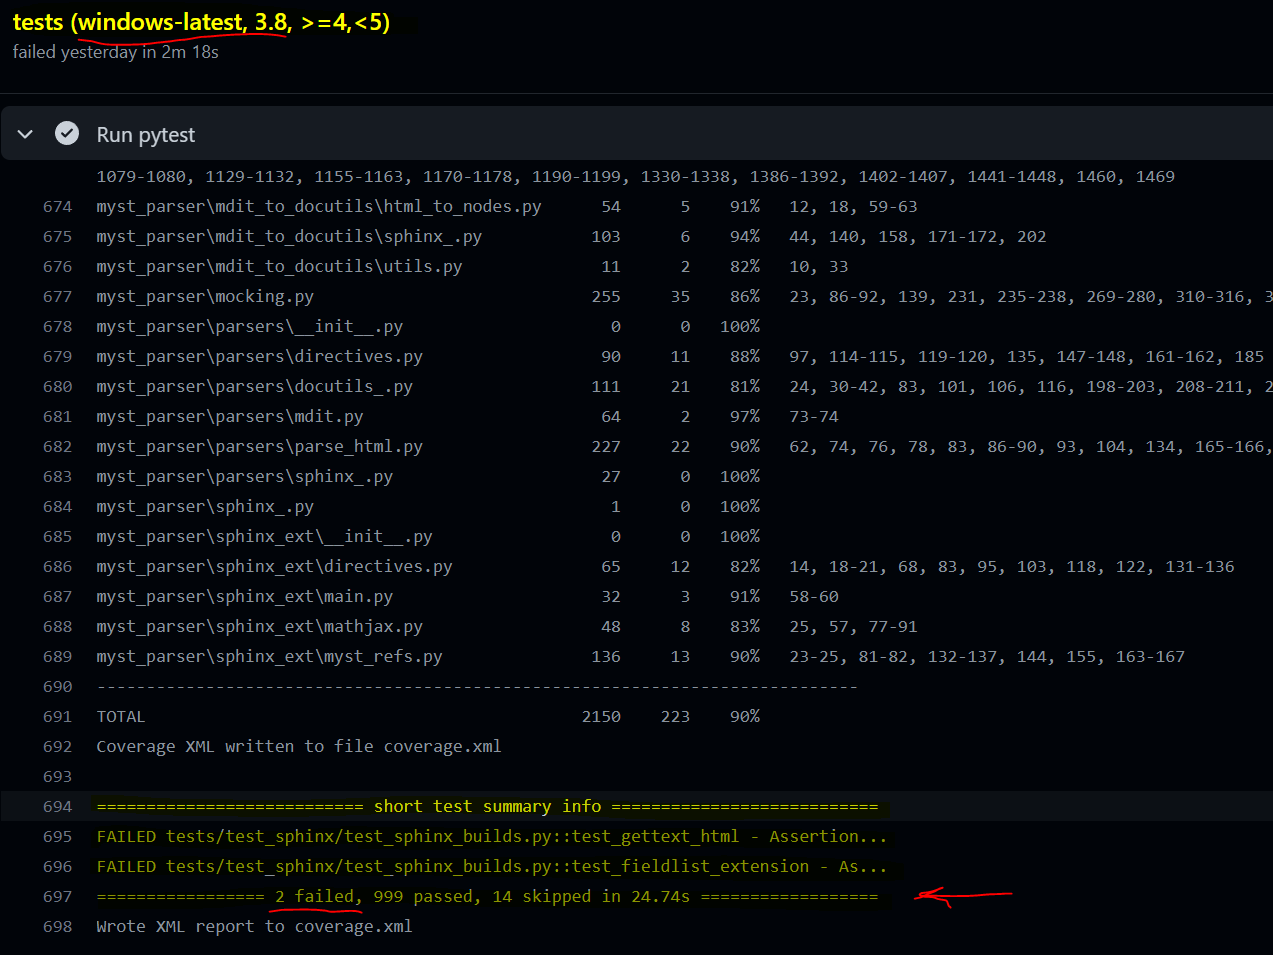Viewport: 1273px width, 955px height.
Task: Click myst_parser\parsers\directives.py row
Action: click(636, 357)
